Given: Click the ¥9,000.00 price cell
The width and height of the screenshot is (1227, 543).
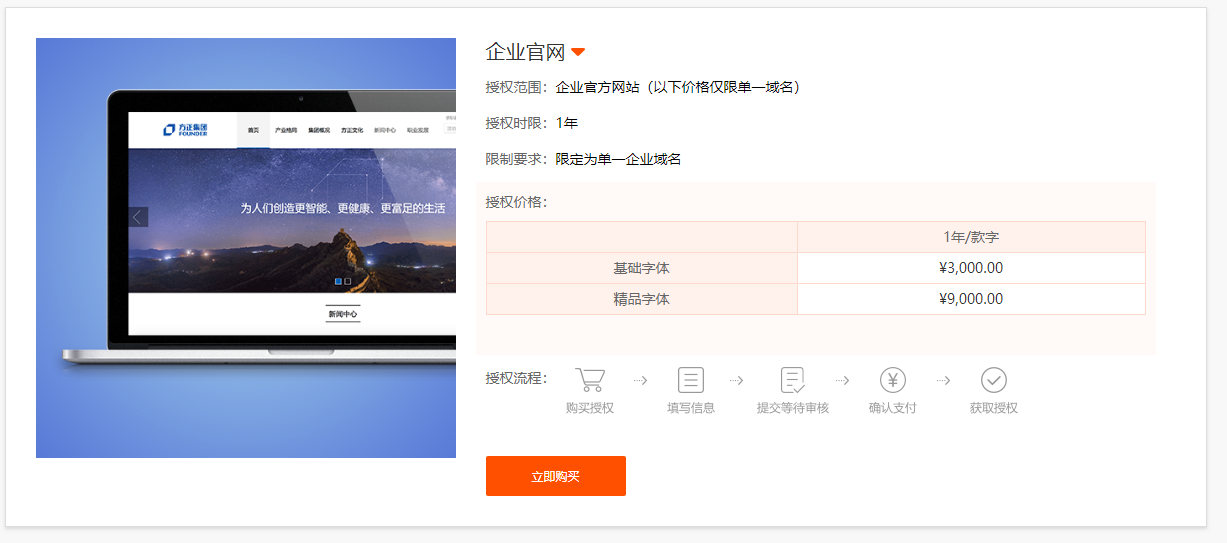Looking at the screenshot, I should pyautogui.click(x=970, y=299).
